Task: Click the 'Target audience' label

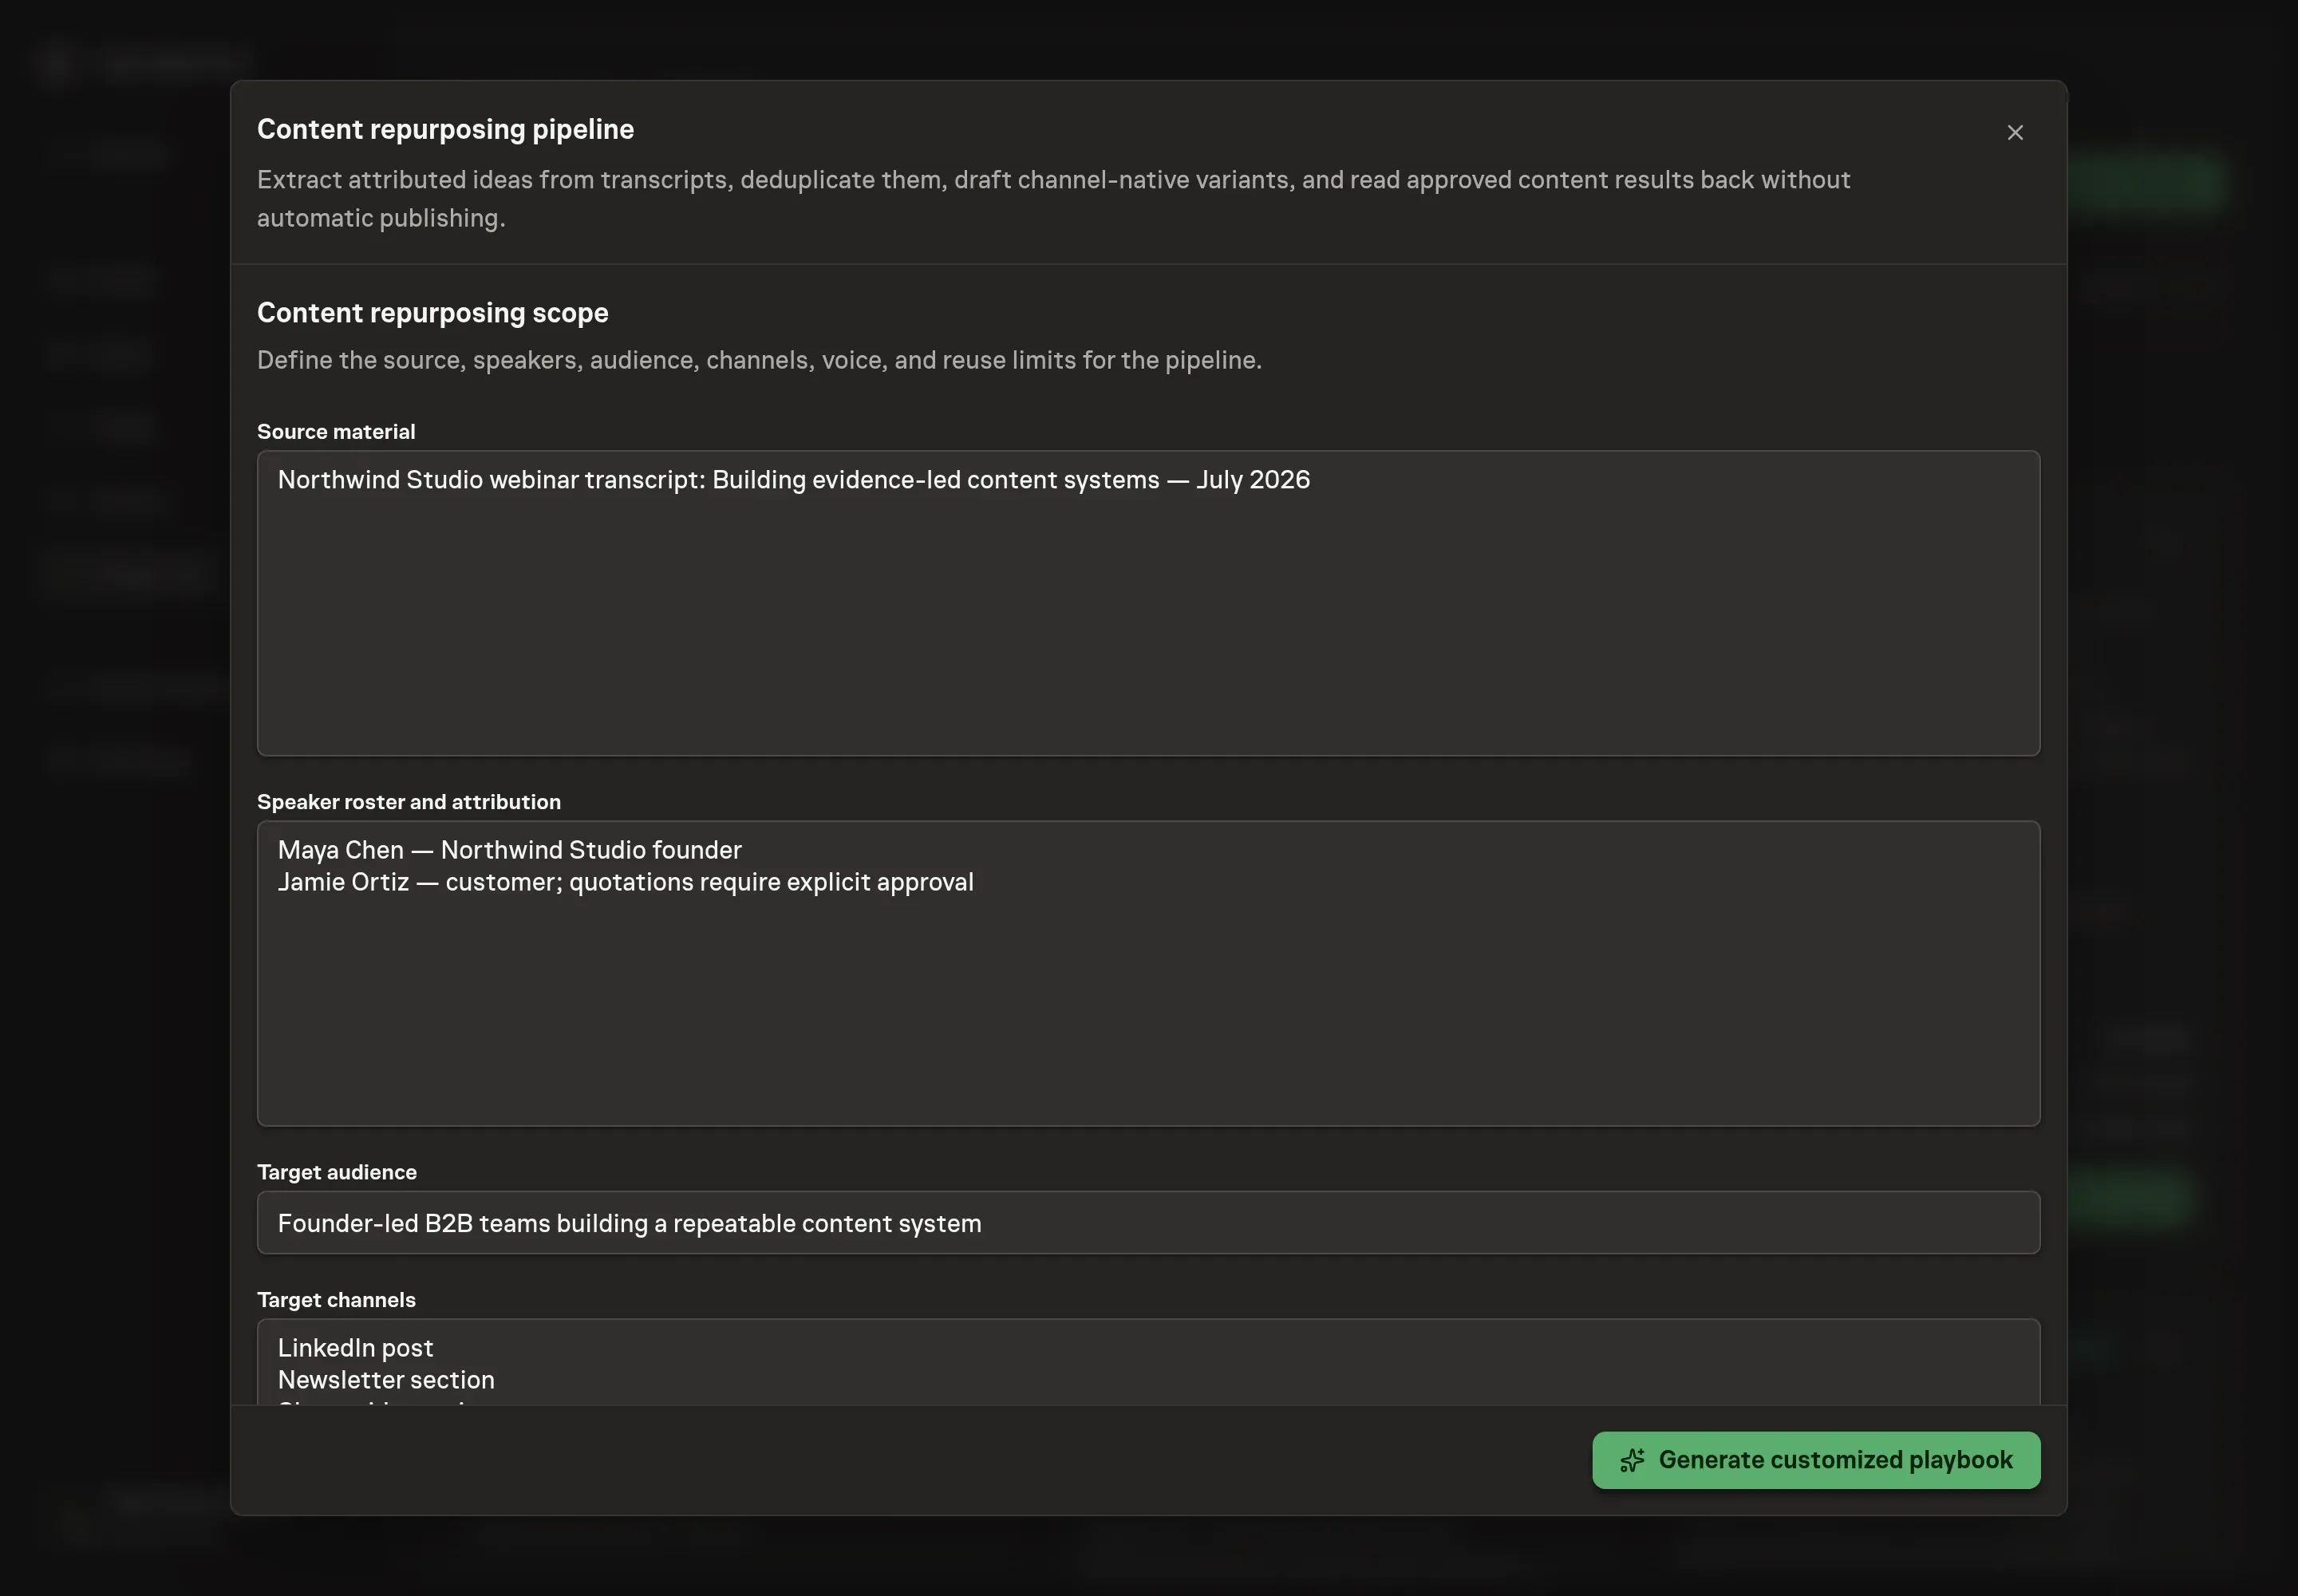Action: pos(336,1172)
